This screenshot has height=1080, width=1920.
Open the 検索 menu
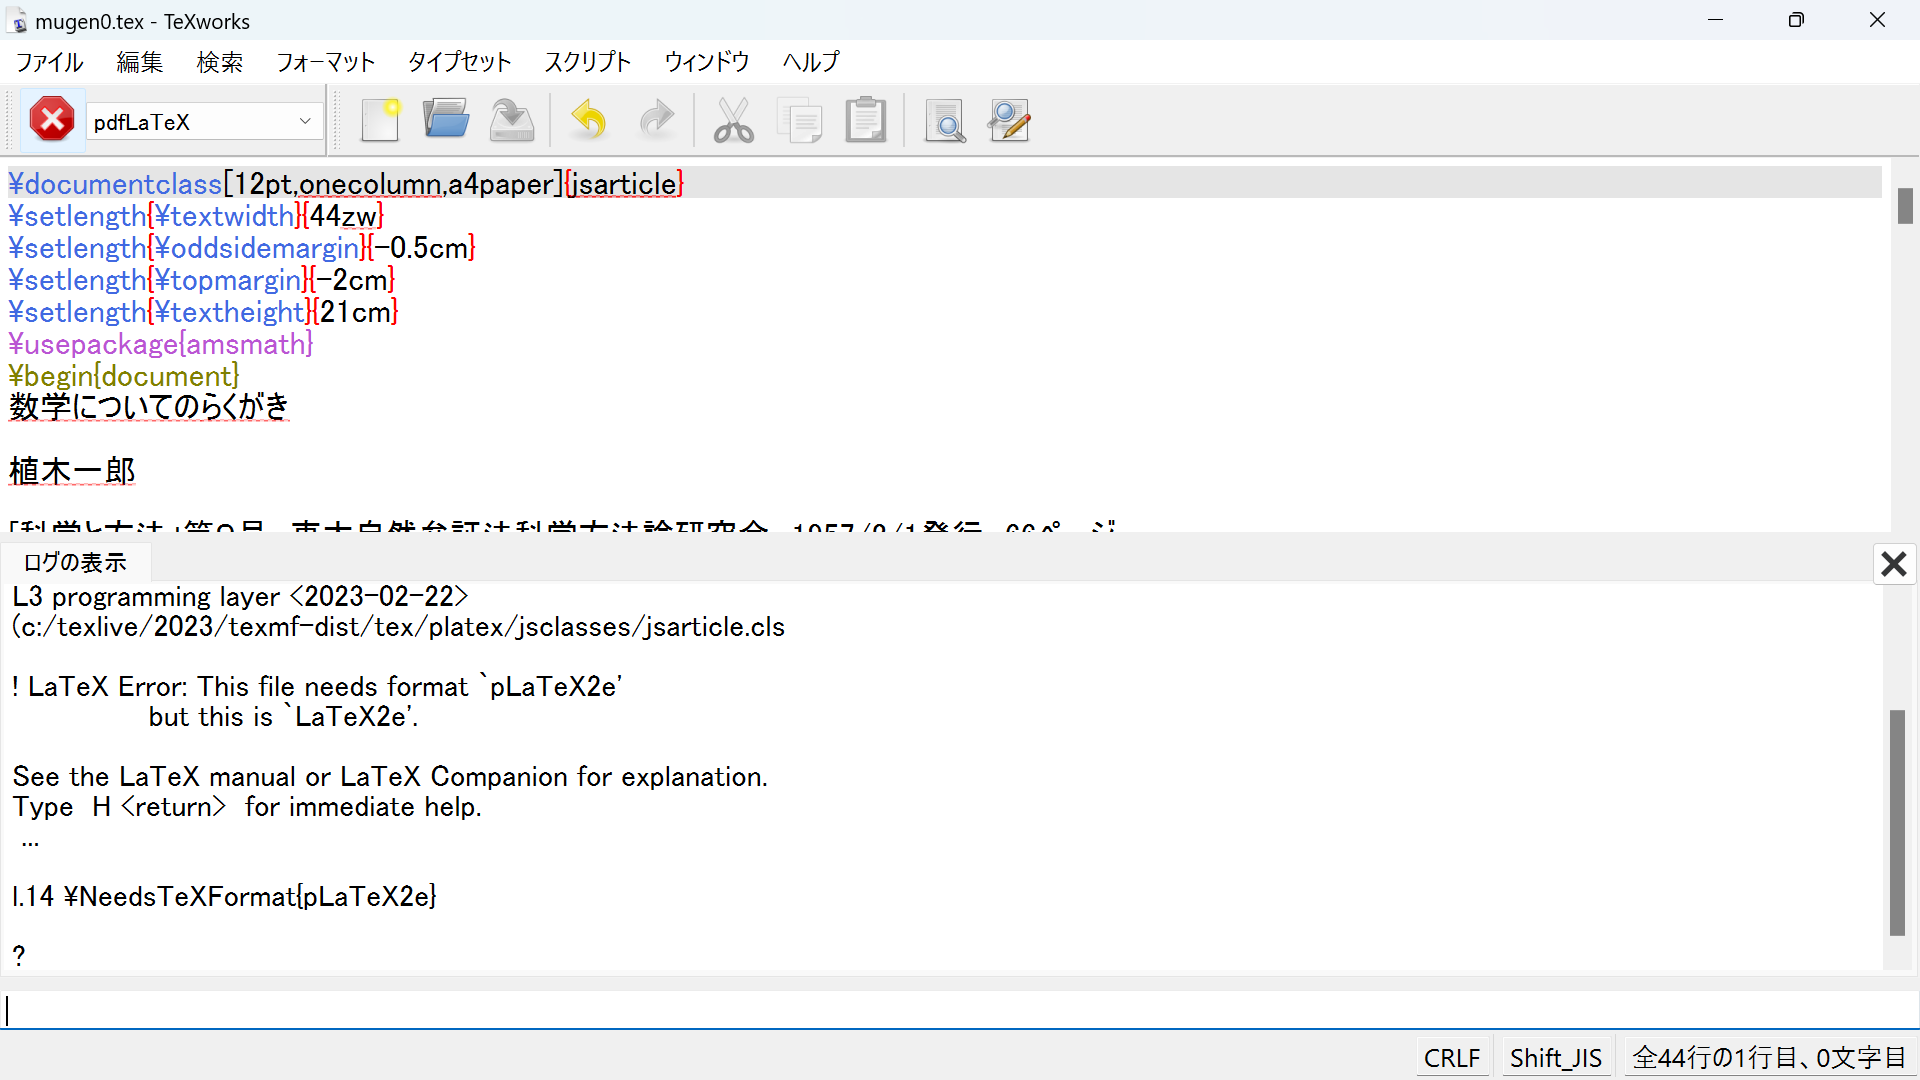(x=220, y=62)
